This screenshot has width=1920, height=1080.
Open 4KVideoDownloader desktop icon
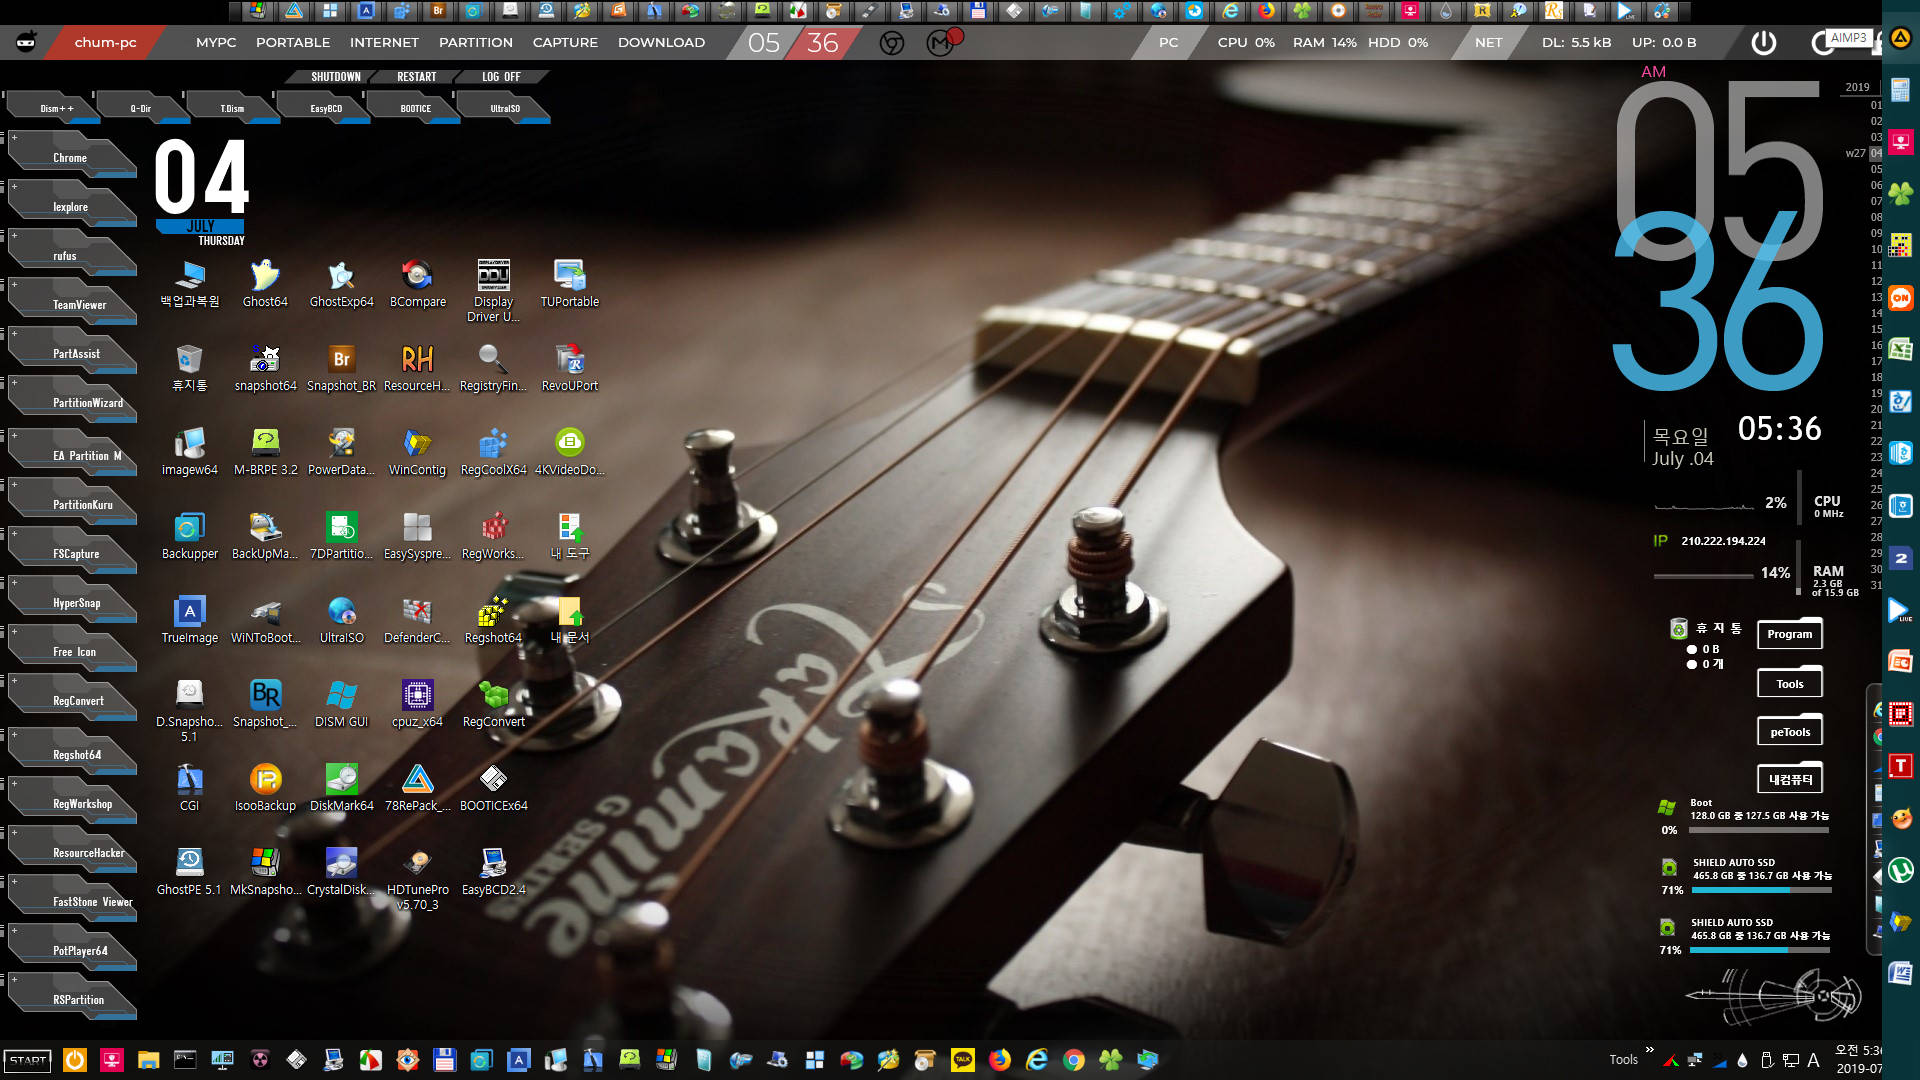click(x=569, y=451)
